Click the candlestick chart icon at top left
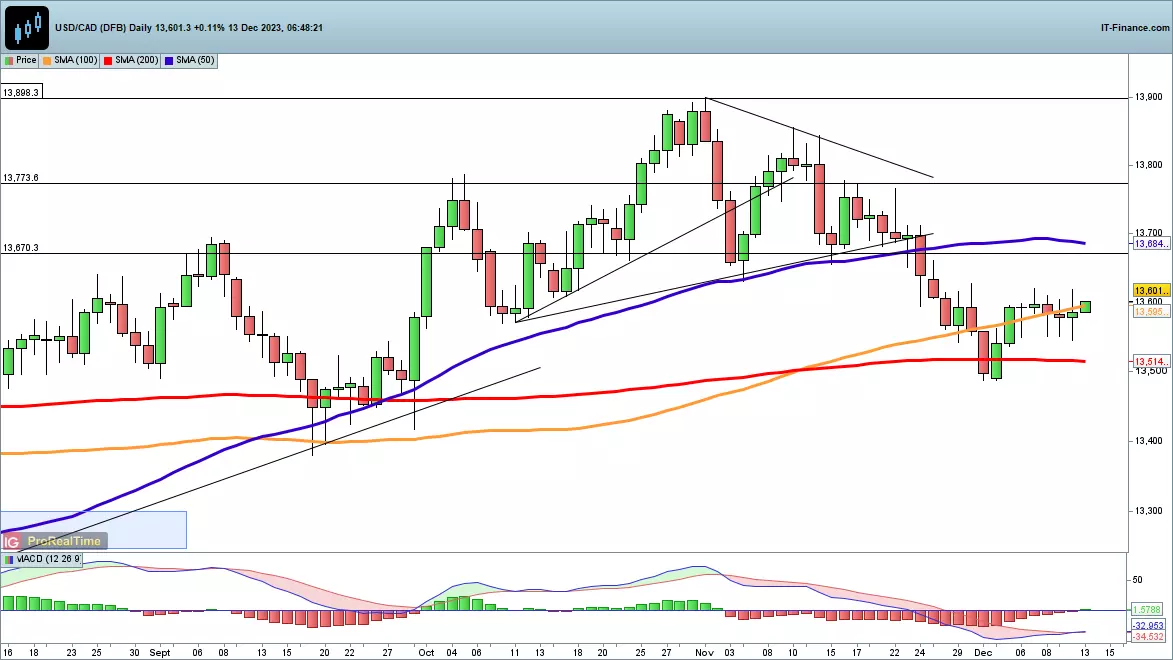Screen dimensions: 1173x660 26,27
